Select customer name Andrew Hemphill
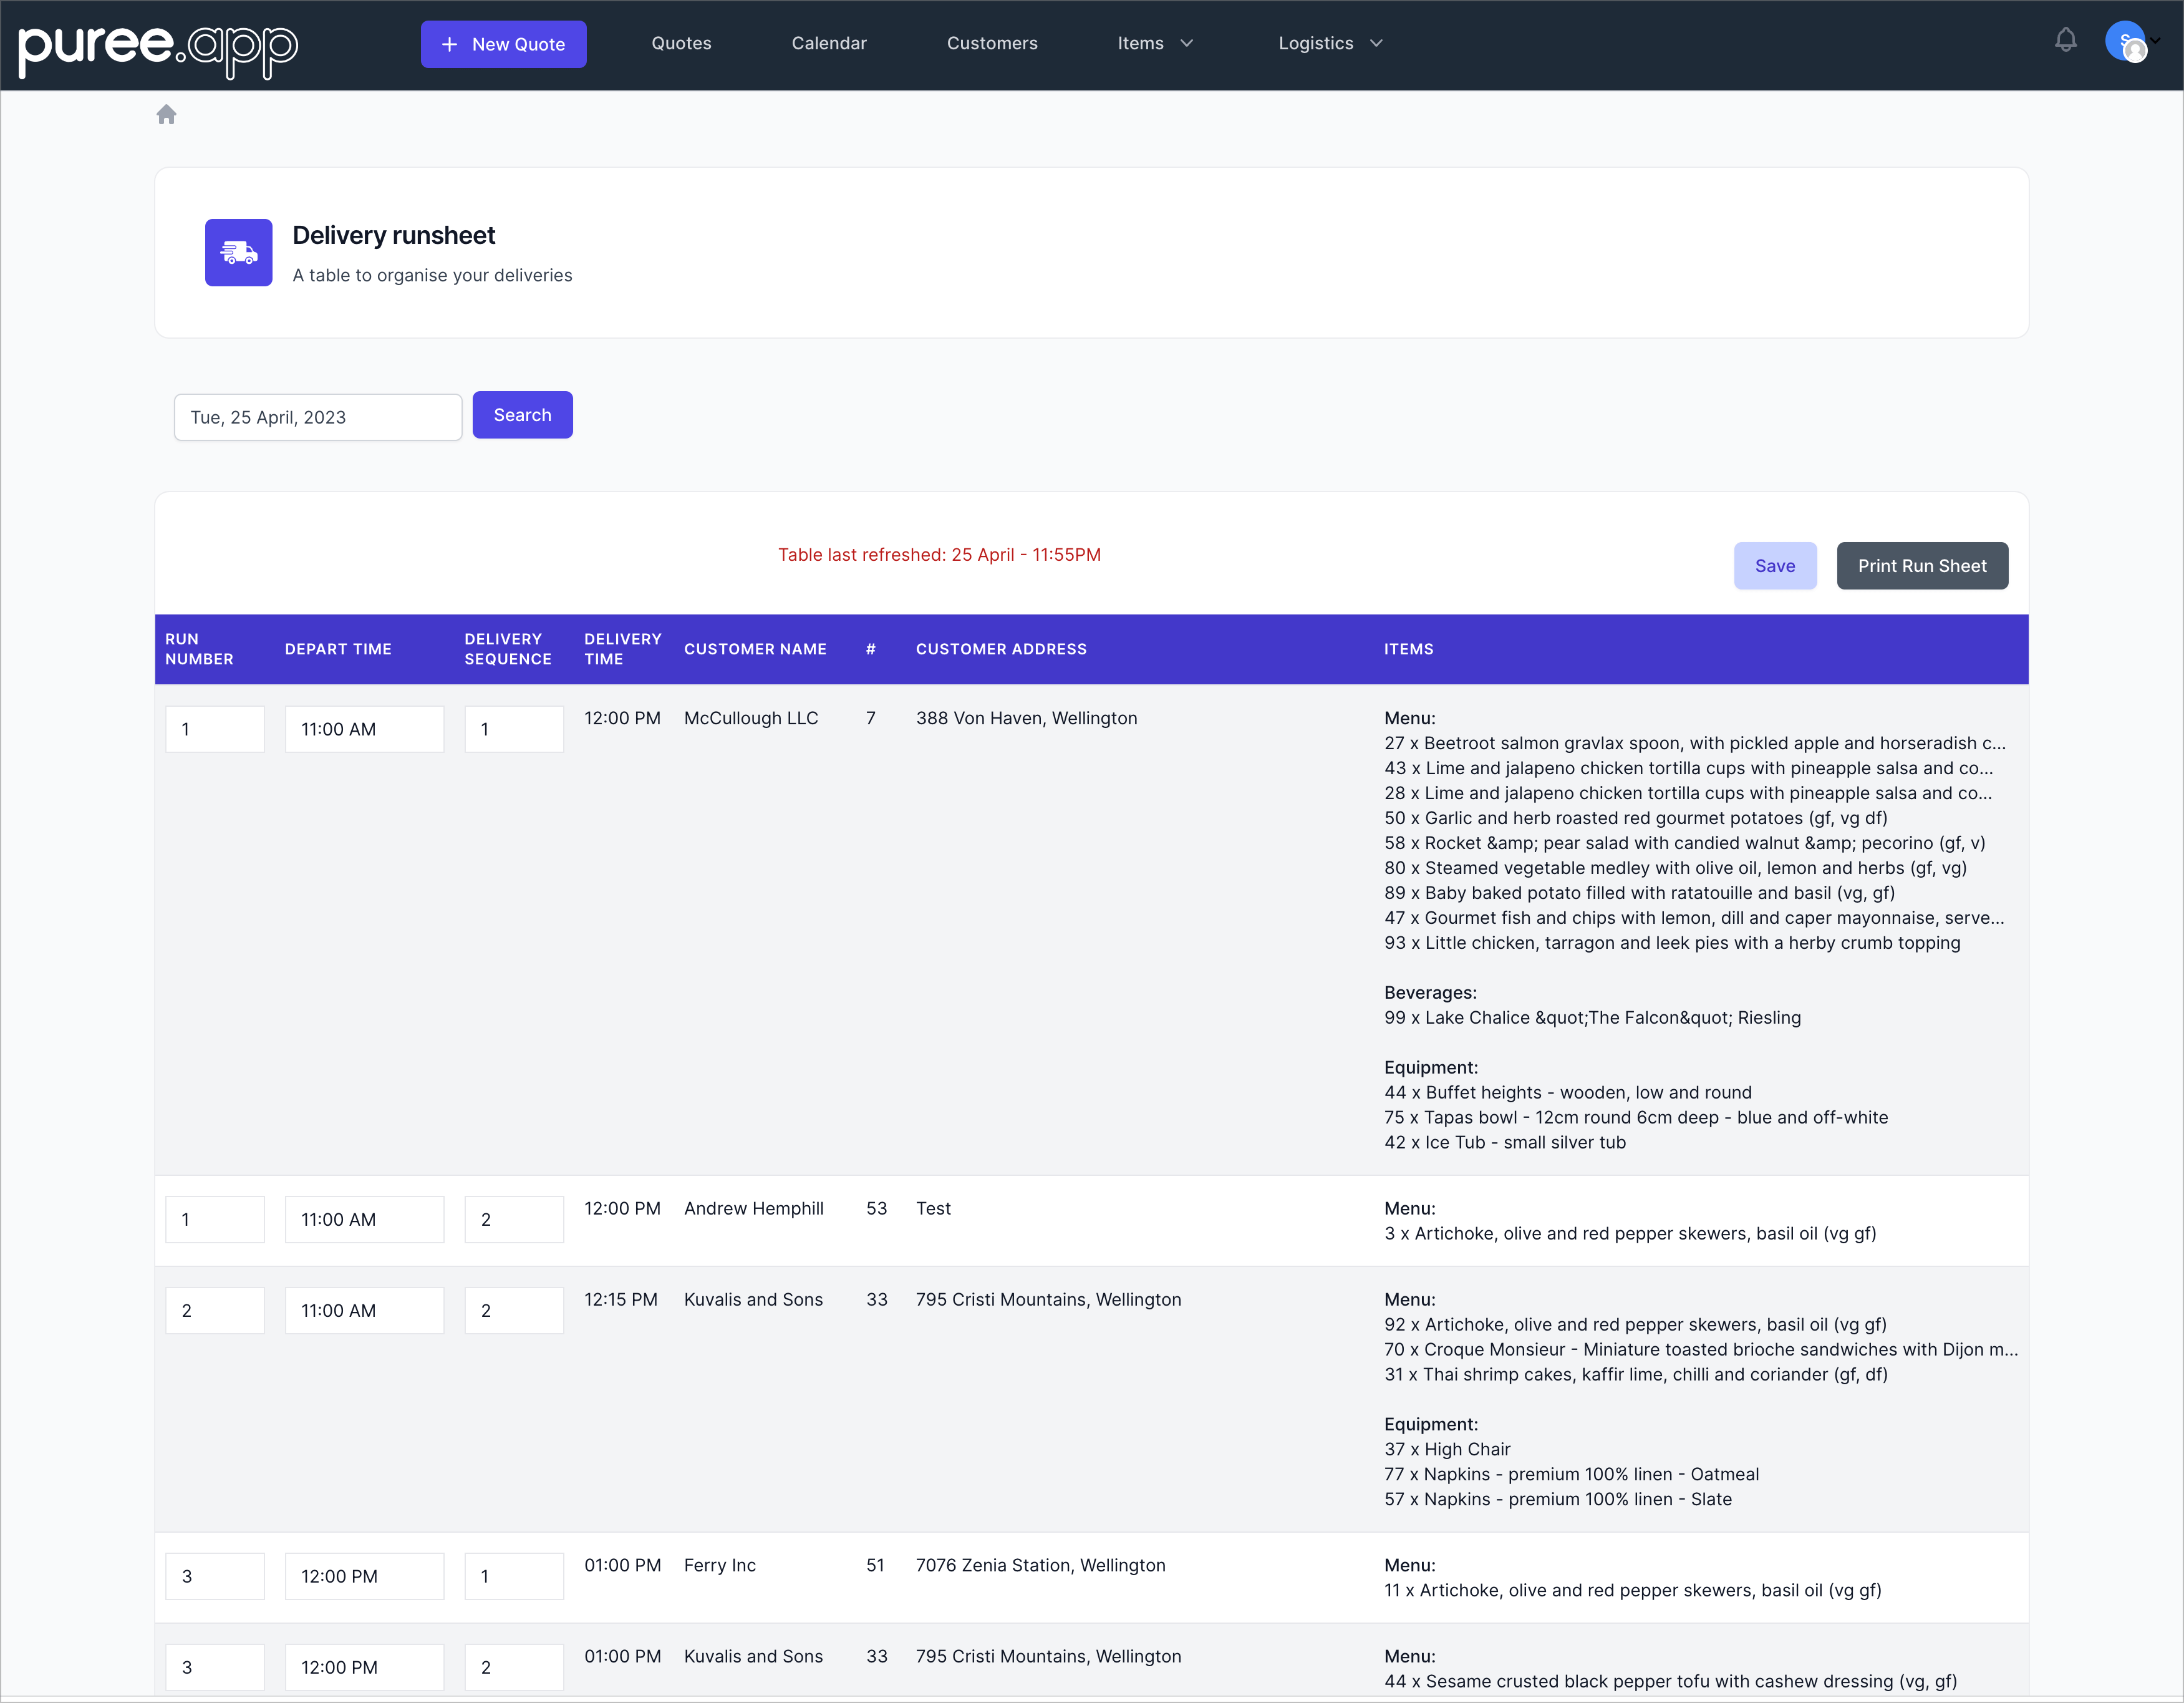The image size is (2184, 1703). (x=754, y=1208)
